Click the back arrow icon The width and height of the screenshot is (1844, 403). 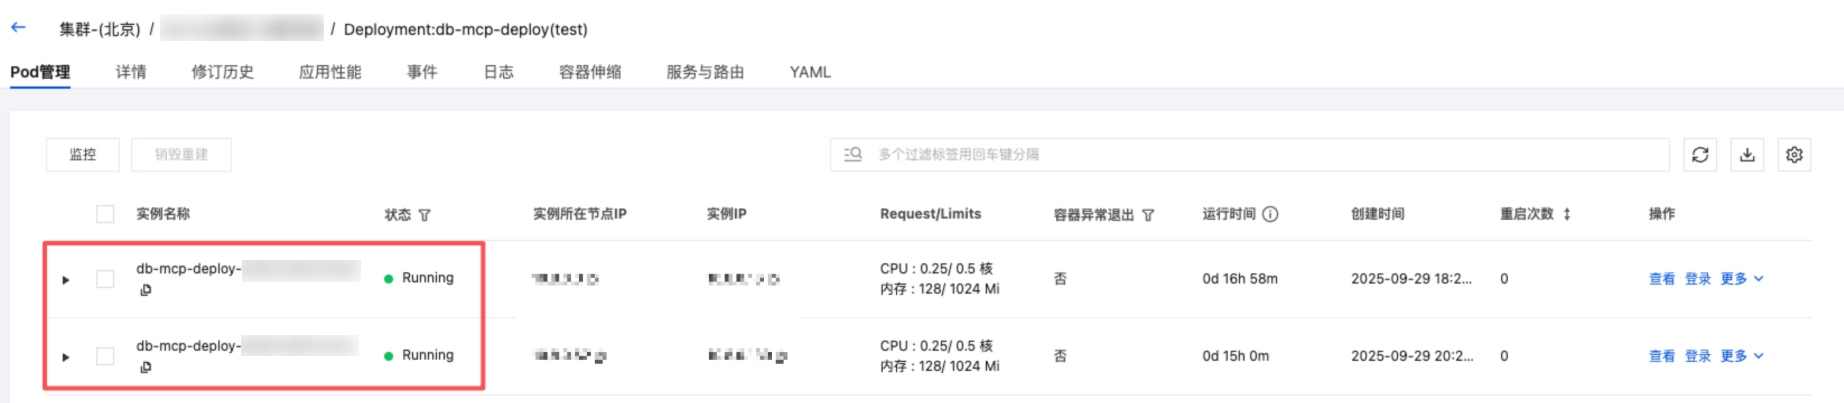click(18, 28)
